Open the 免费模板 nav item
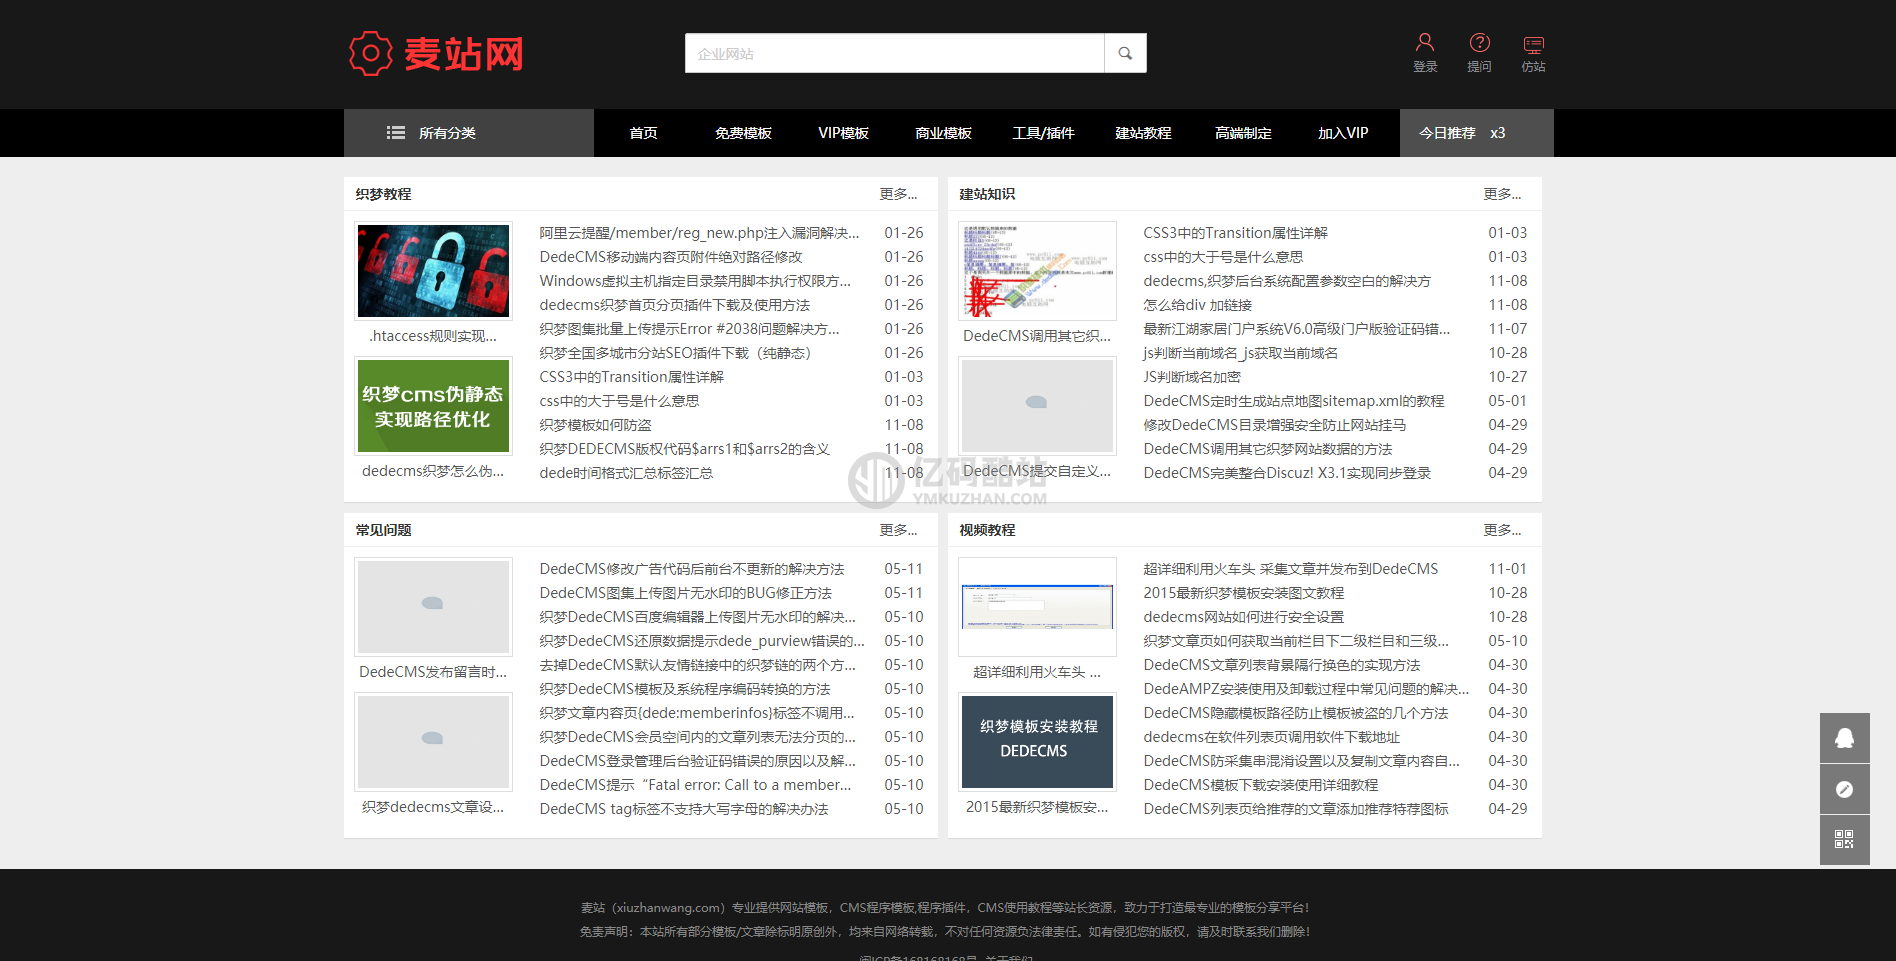The image size is (1896, 961). 743,133
